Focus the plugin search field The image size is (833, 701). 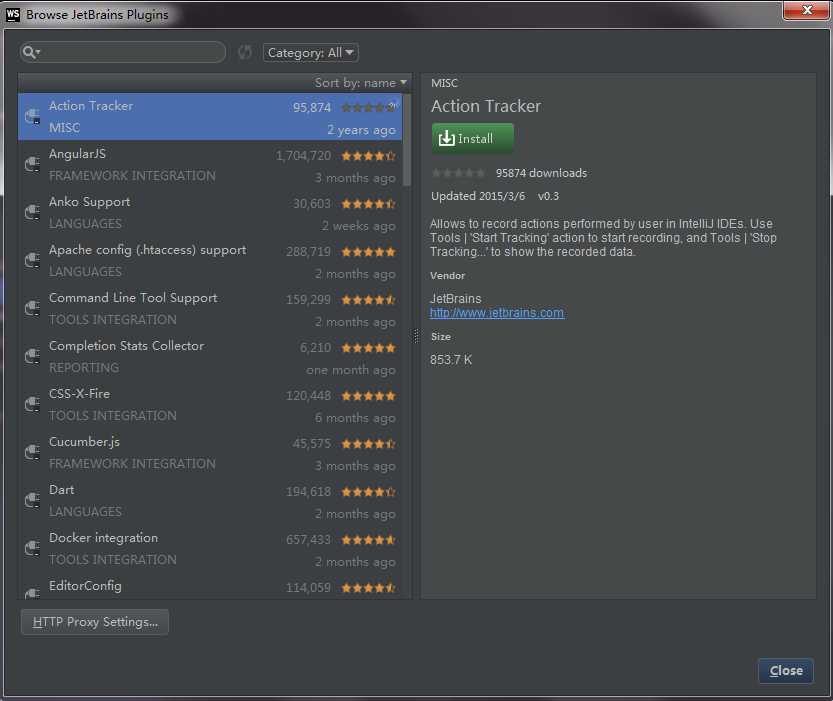point(123,52)
